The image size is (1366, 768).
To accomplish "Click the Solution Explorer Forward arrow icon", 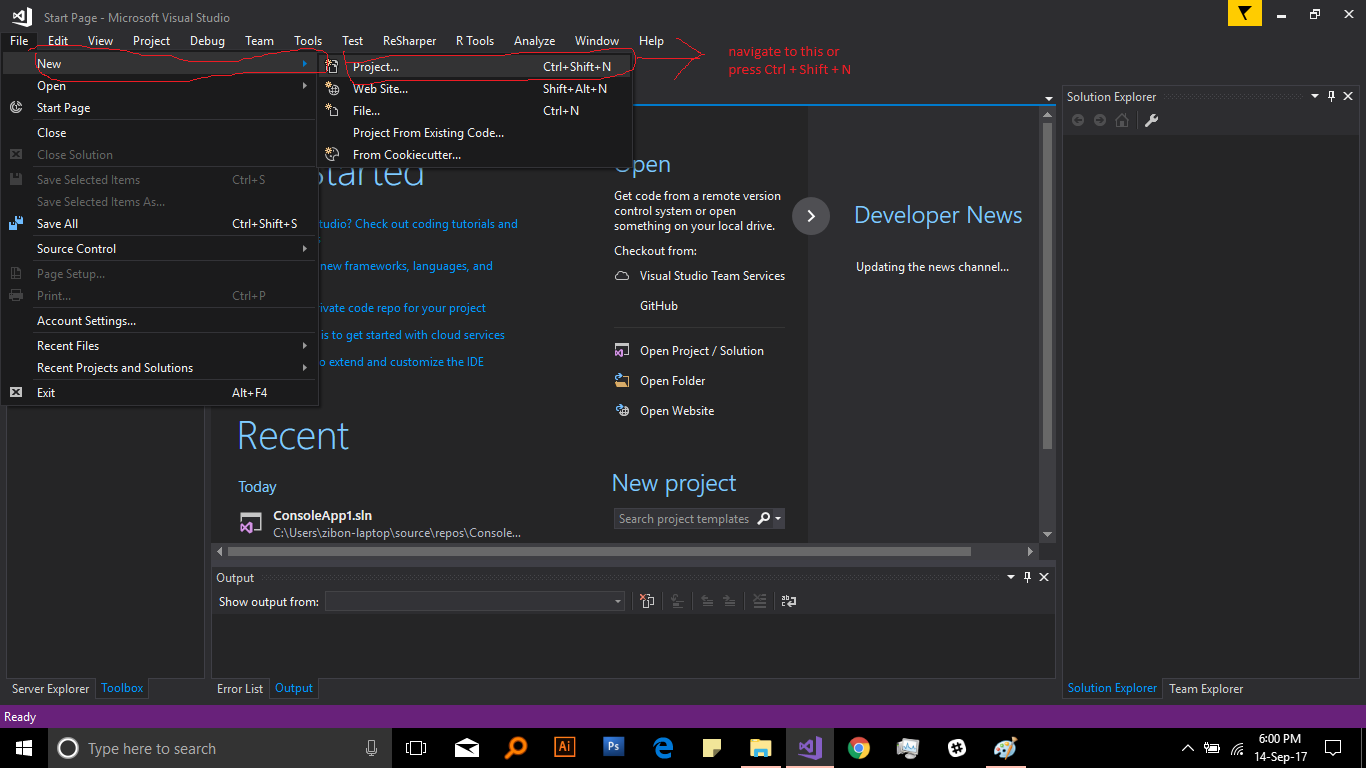I will click(x=1100, y=120).
